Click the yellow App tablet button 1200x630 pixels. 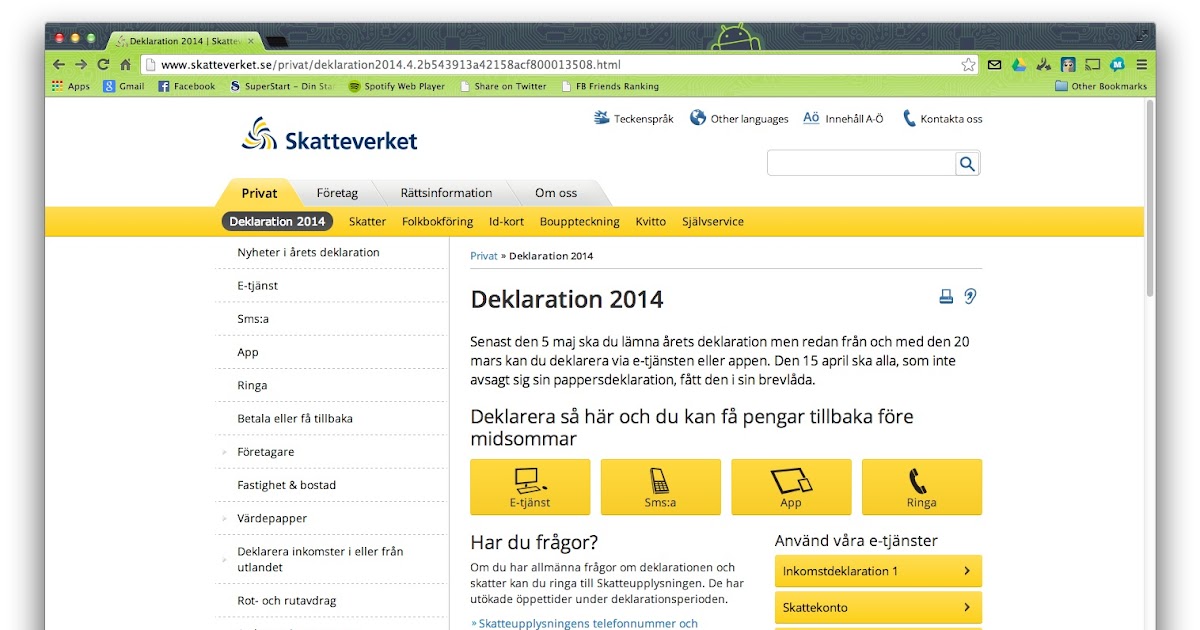click(x=791, y=487)
